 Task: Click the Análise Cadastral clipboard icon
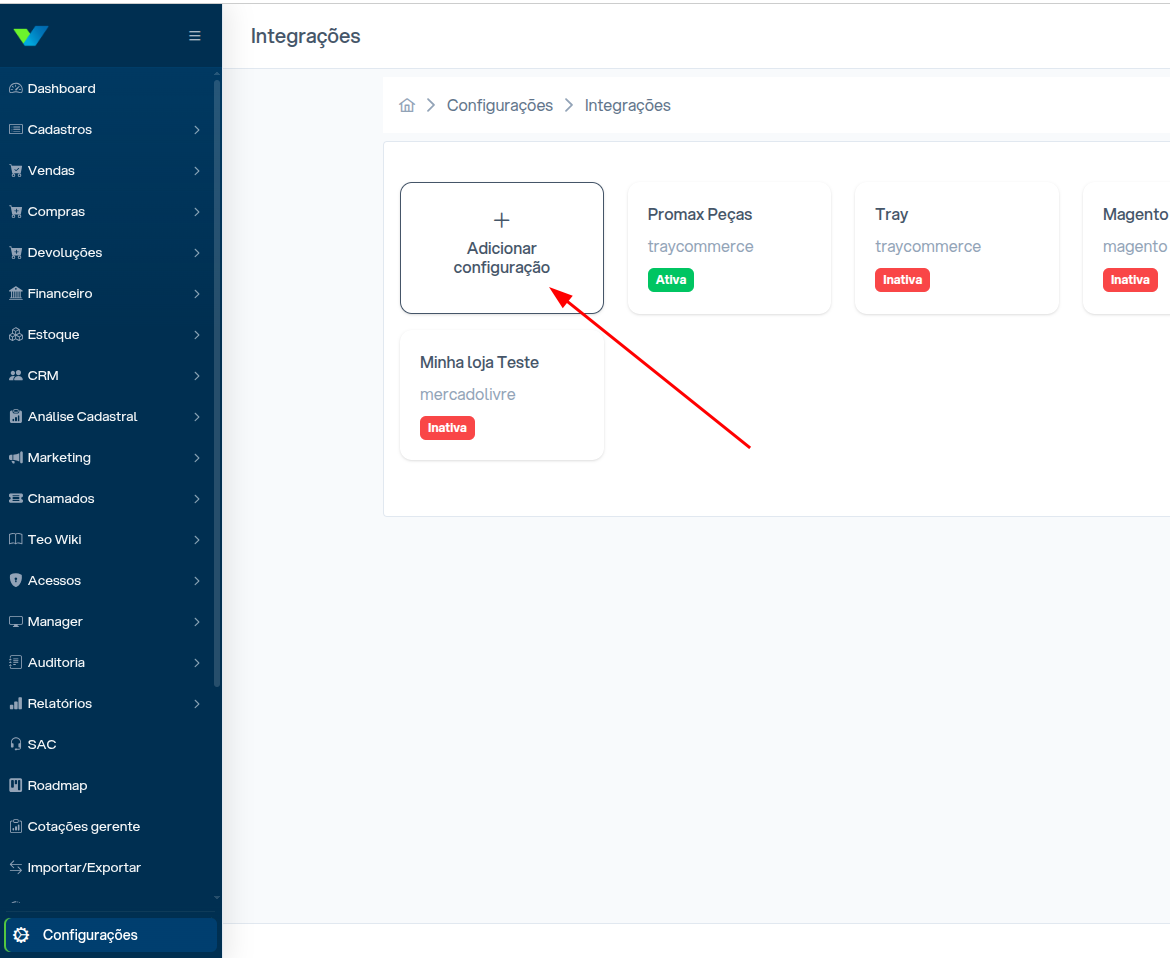click(x=16, y=416)
